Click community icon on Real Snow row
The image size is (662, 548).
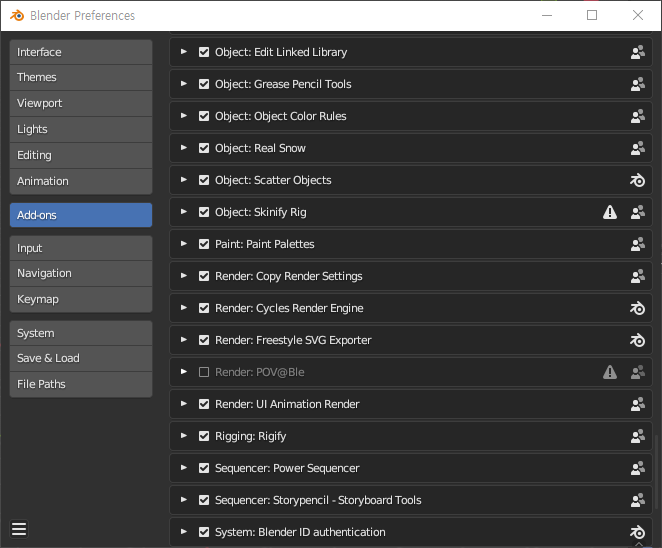(x=638, y=148)
